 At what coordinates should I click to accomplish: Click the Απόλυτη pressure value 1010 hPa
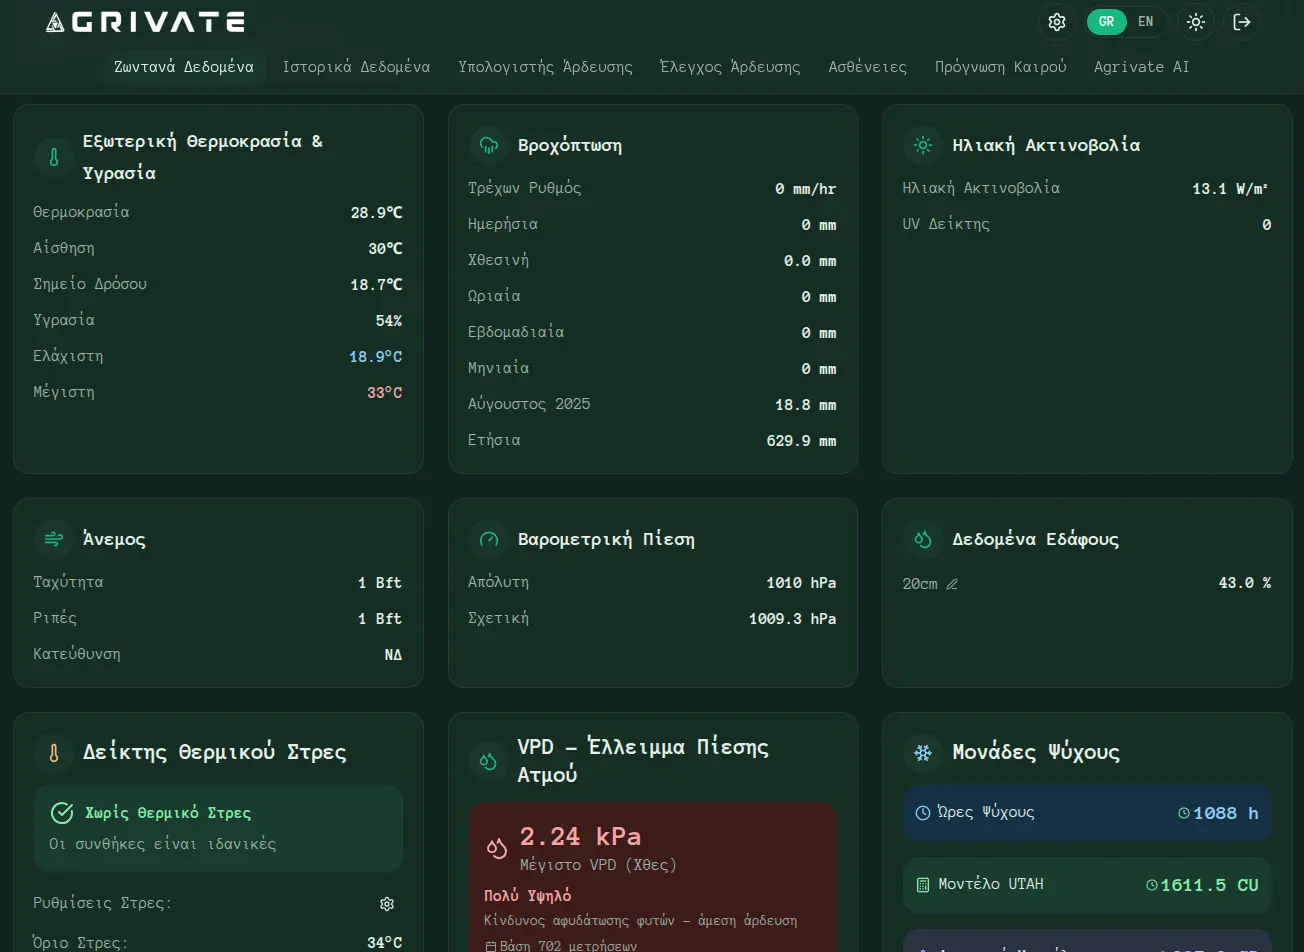[802, 583]
